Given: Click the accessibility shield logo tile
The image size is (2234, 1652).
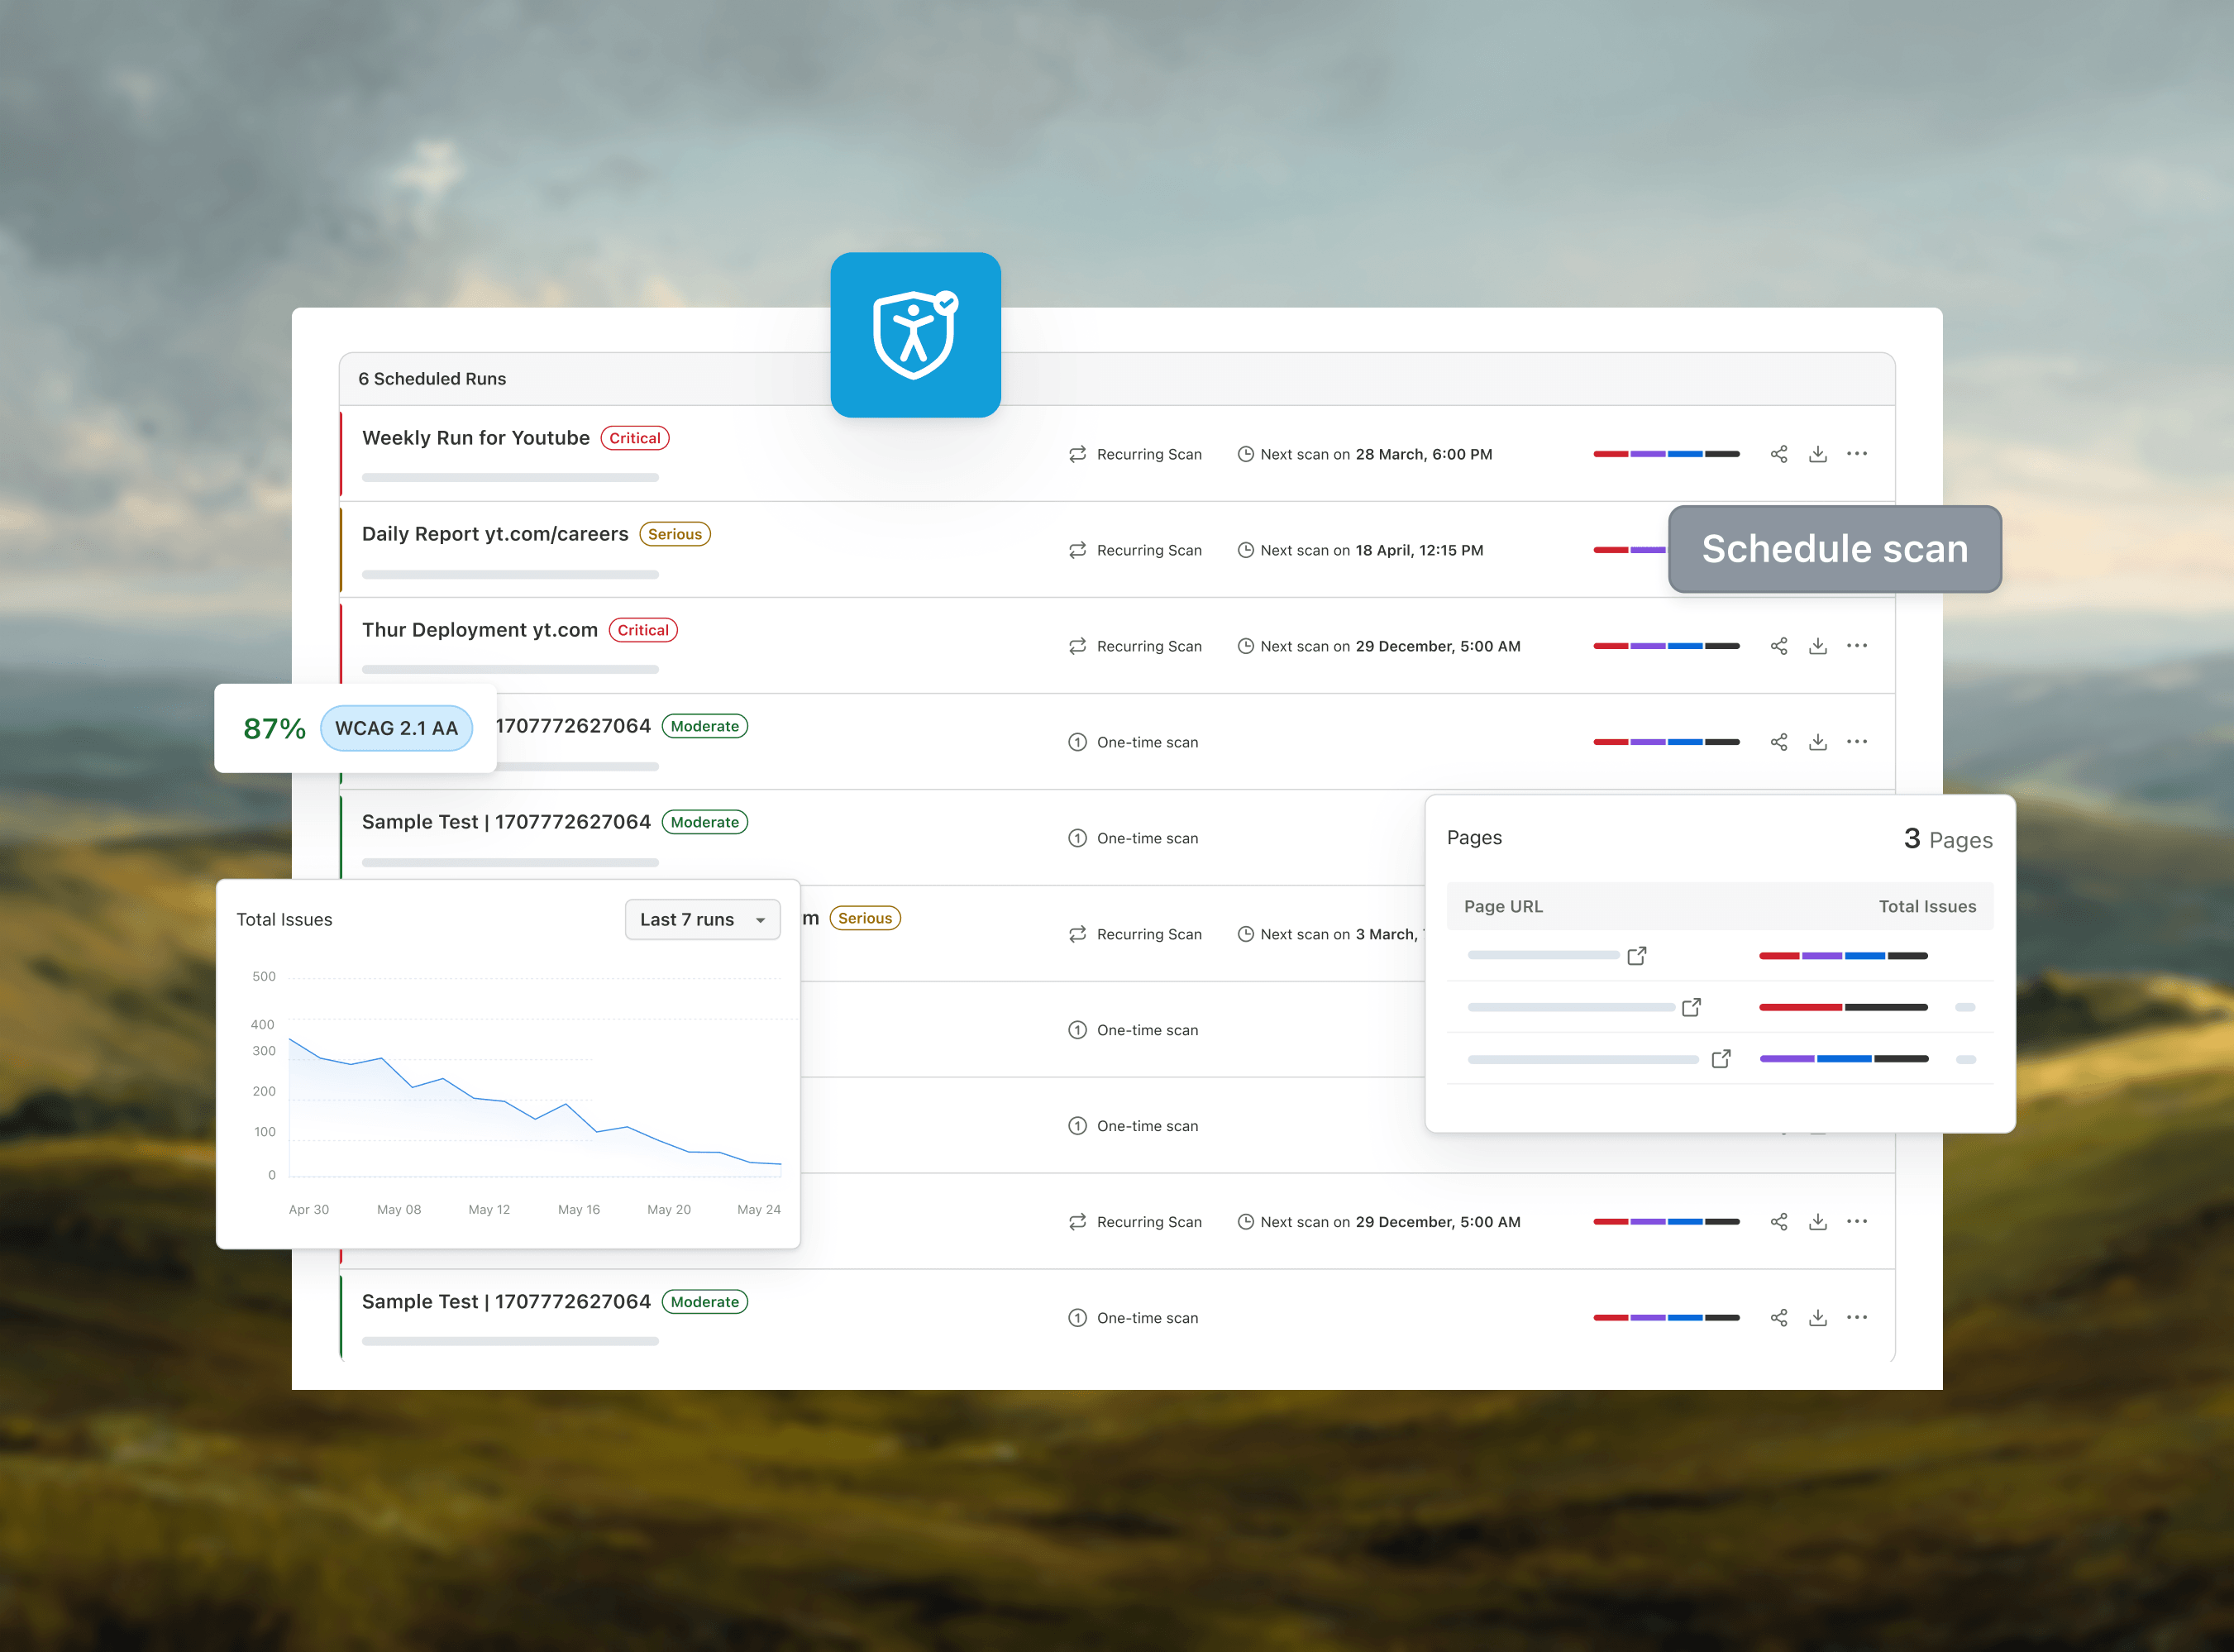Looking at the screenshot, I should click(915, 335).
